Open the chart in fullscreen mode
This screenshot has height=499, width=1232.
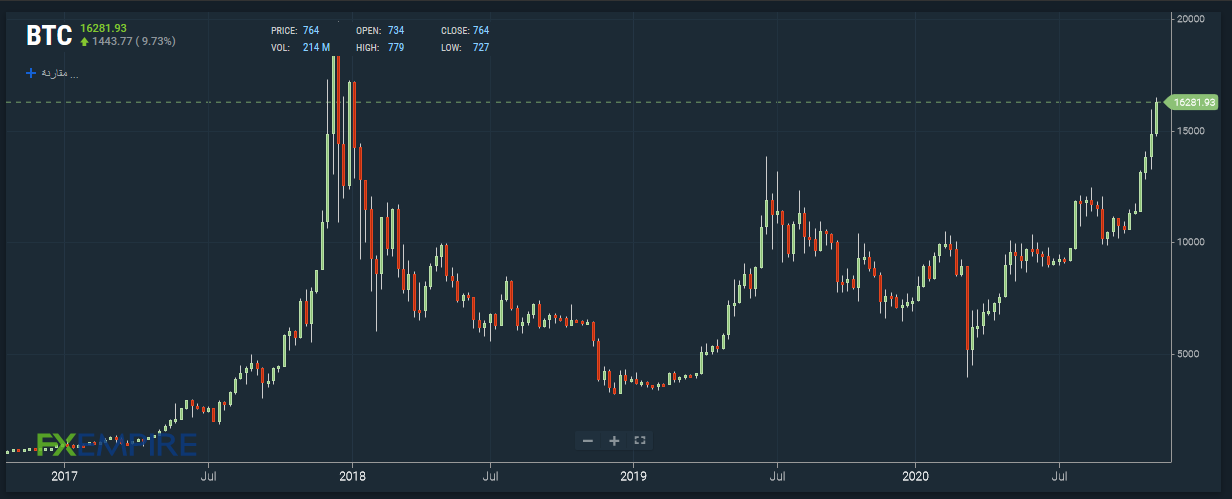(640, 440)
